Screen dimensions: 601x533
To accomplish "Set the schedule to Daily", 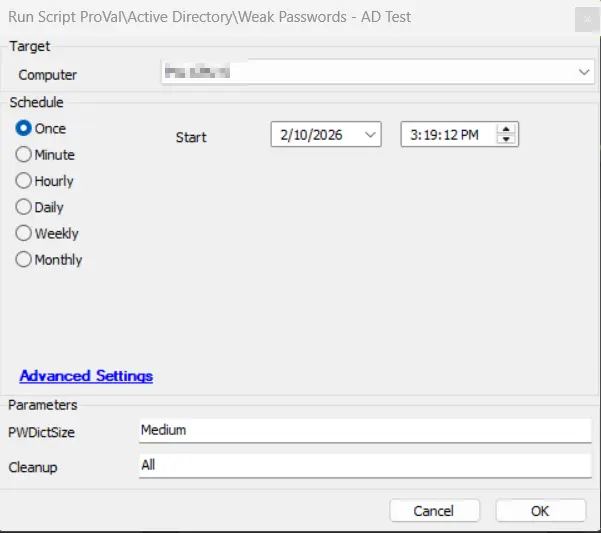I will pos(23,207).
